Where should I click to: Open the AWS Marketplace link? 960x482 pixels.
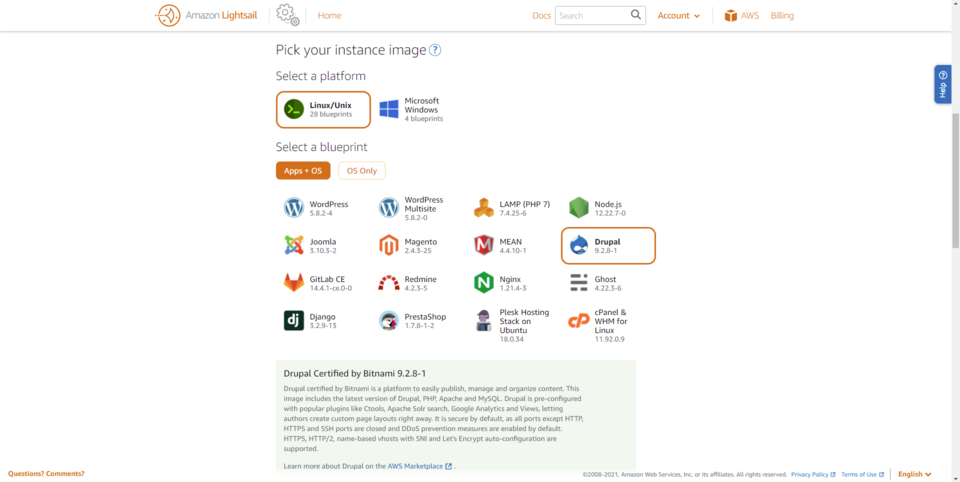point(419,466)
